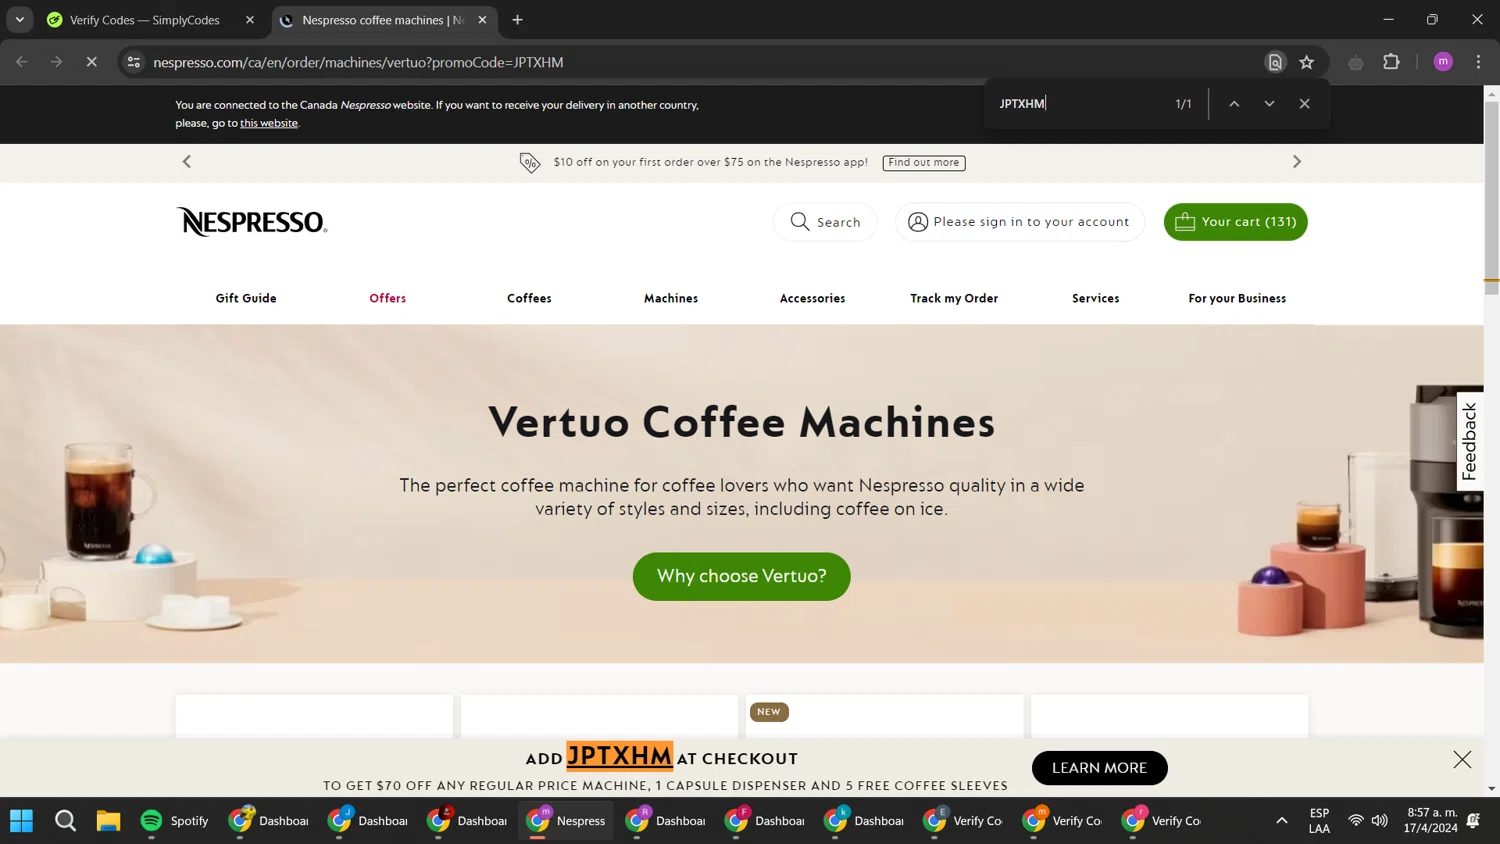Open the site Search box
The image size is (1500, 844).
tap(825, 222)
